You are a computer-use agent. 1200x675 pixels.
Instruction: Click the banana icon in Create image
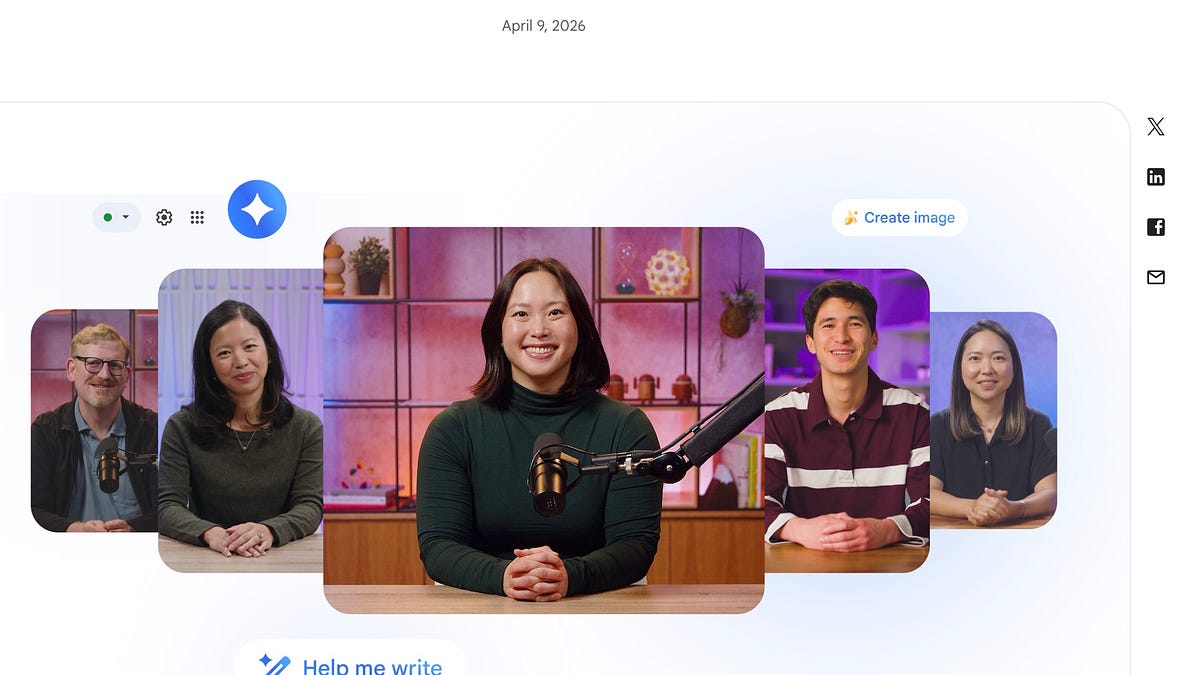point(851,217)
